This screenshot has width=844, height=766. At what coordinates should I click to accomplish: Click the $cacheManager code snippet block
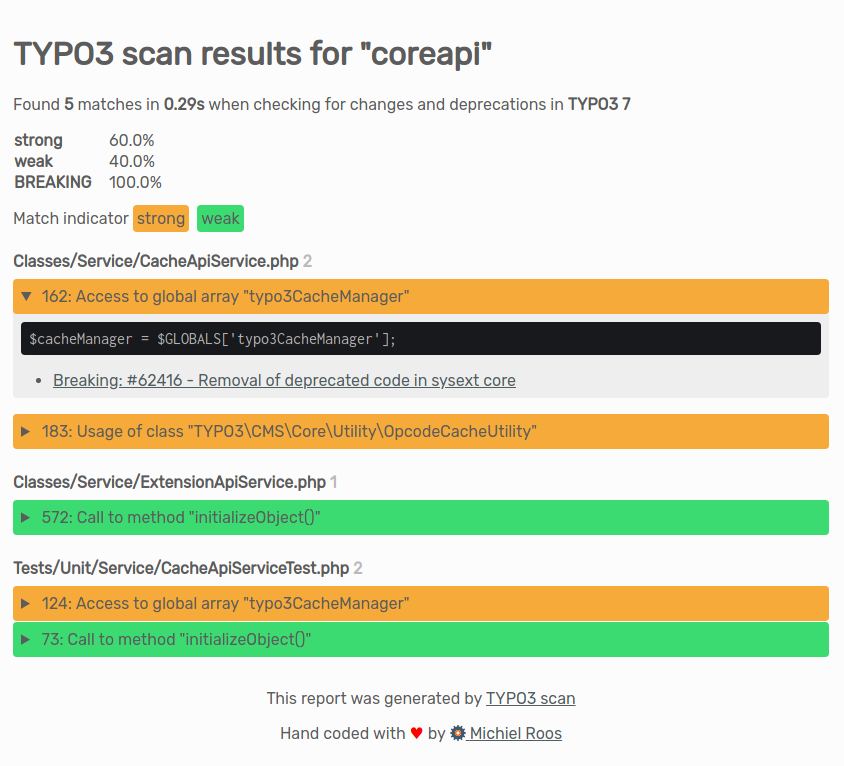[421, 339]
